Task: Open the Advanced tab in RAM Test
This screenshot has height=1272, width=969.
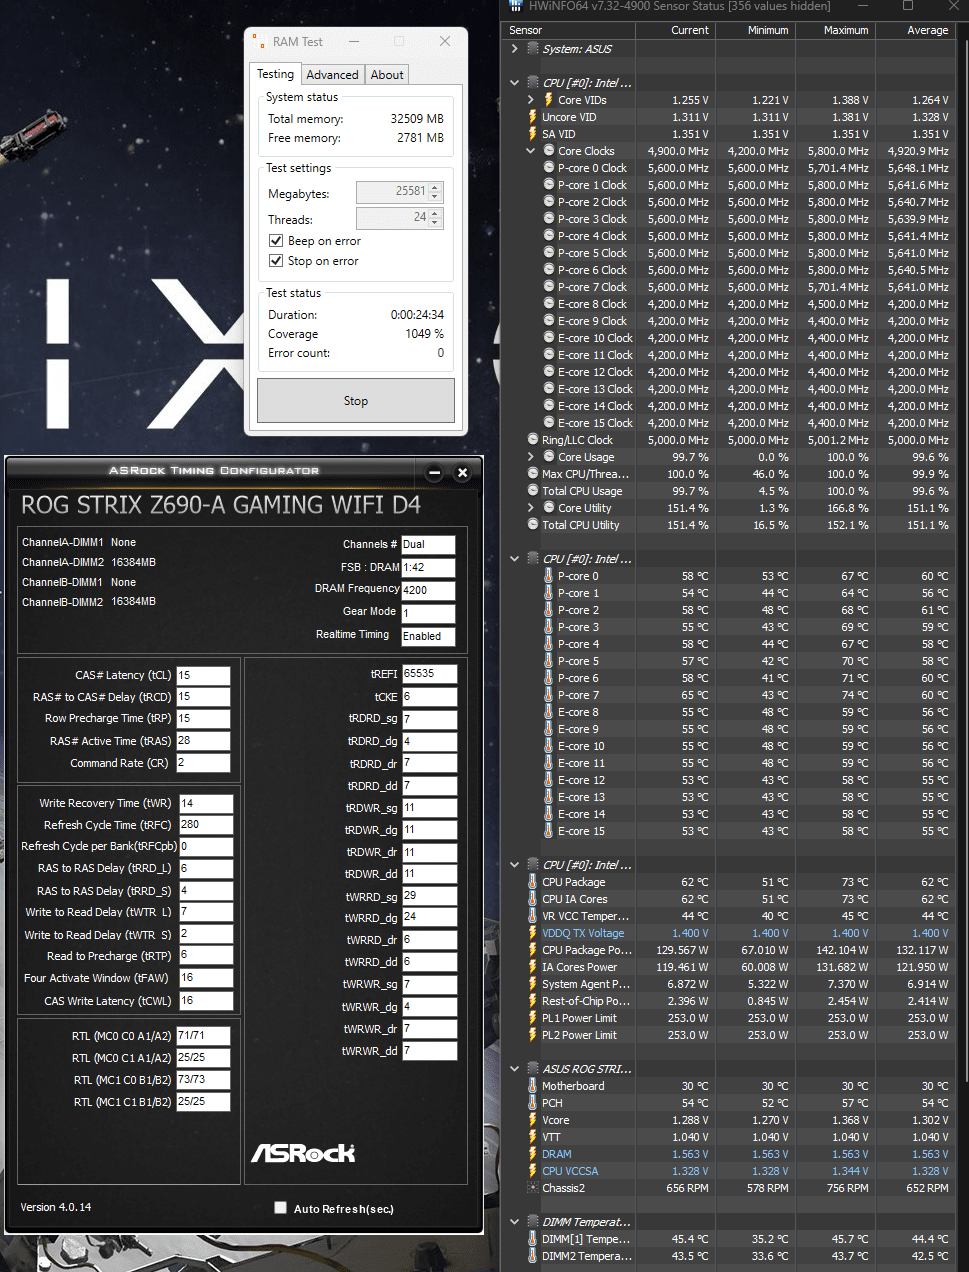Action: 332,75
